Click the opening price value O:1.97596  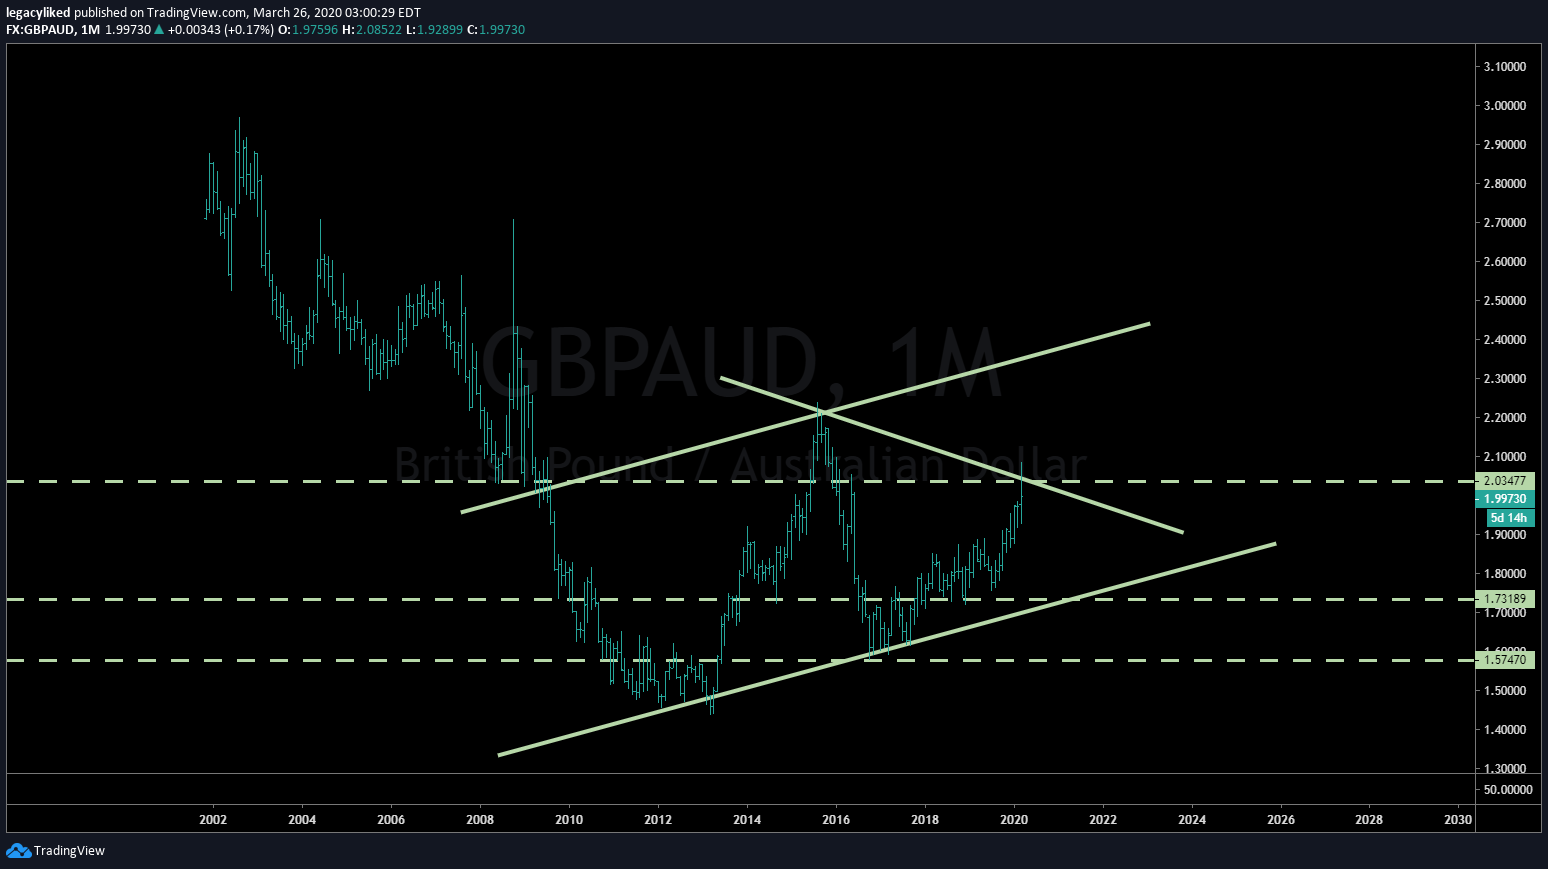[x=308, y=30]
